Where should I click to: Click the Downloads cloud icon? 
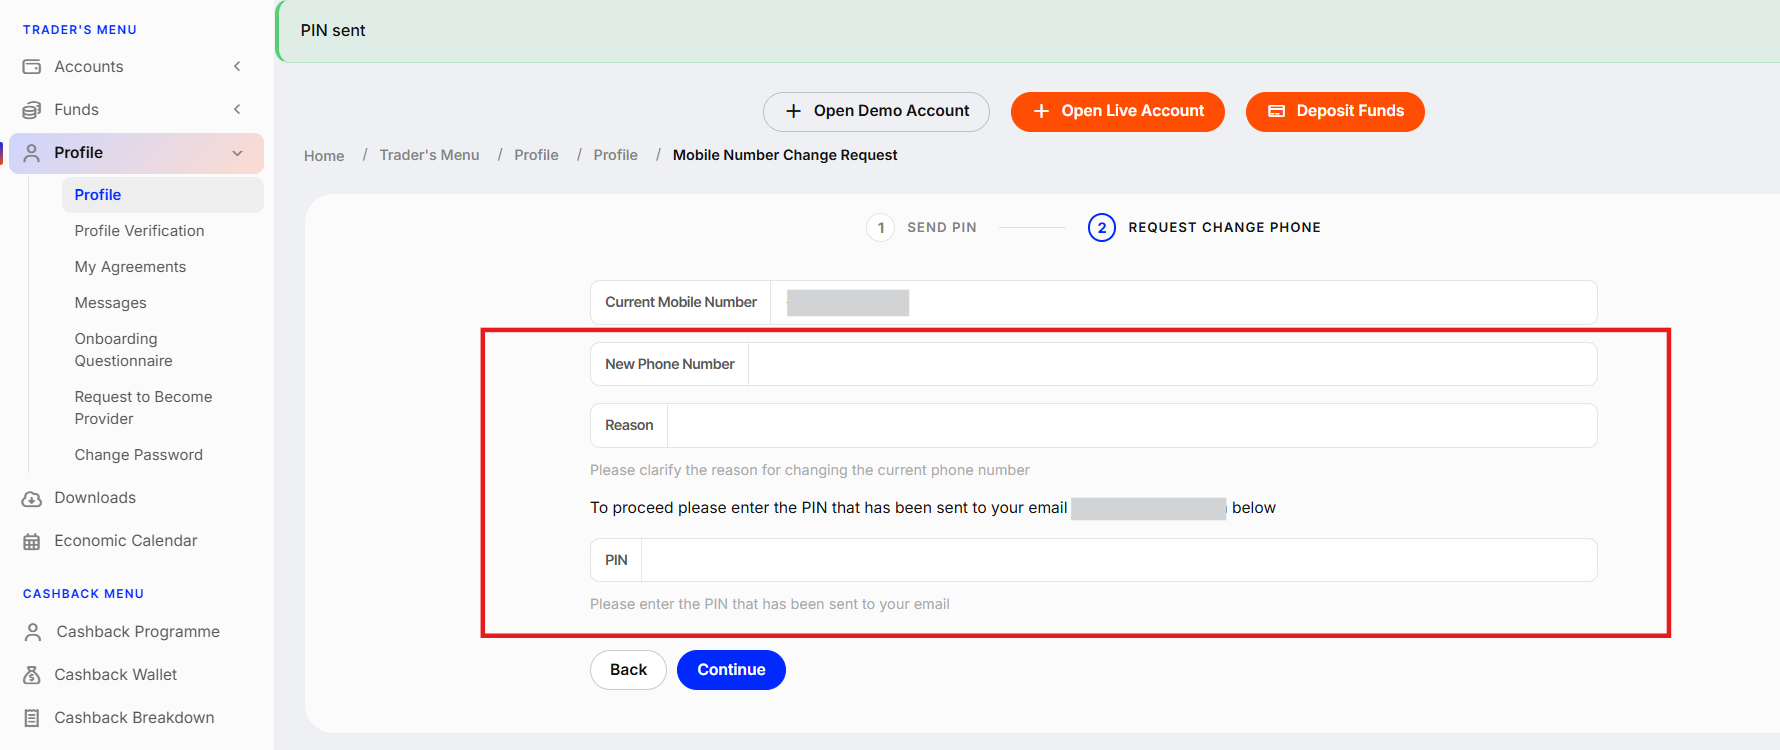pyautogui.click(x=32, y=498)
